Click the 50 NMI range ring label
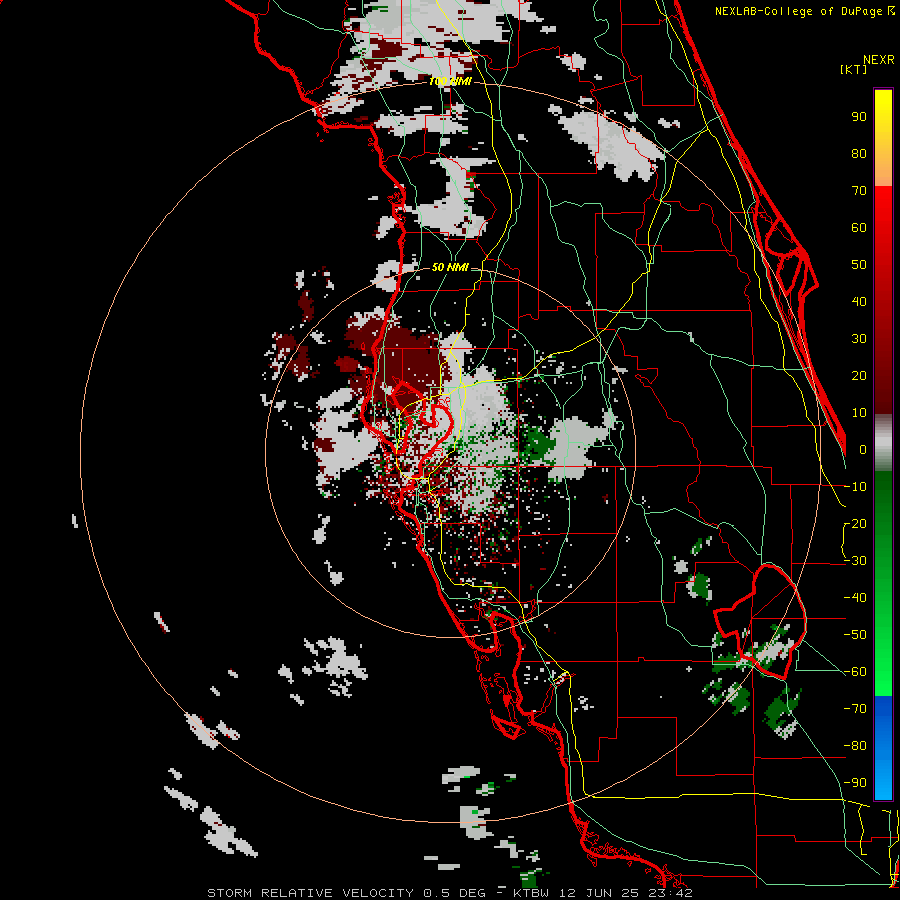The width and height of the screenshot is (900, 900). click(x=450, y=267)
